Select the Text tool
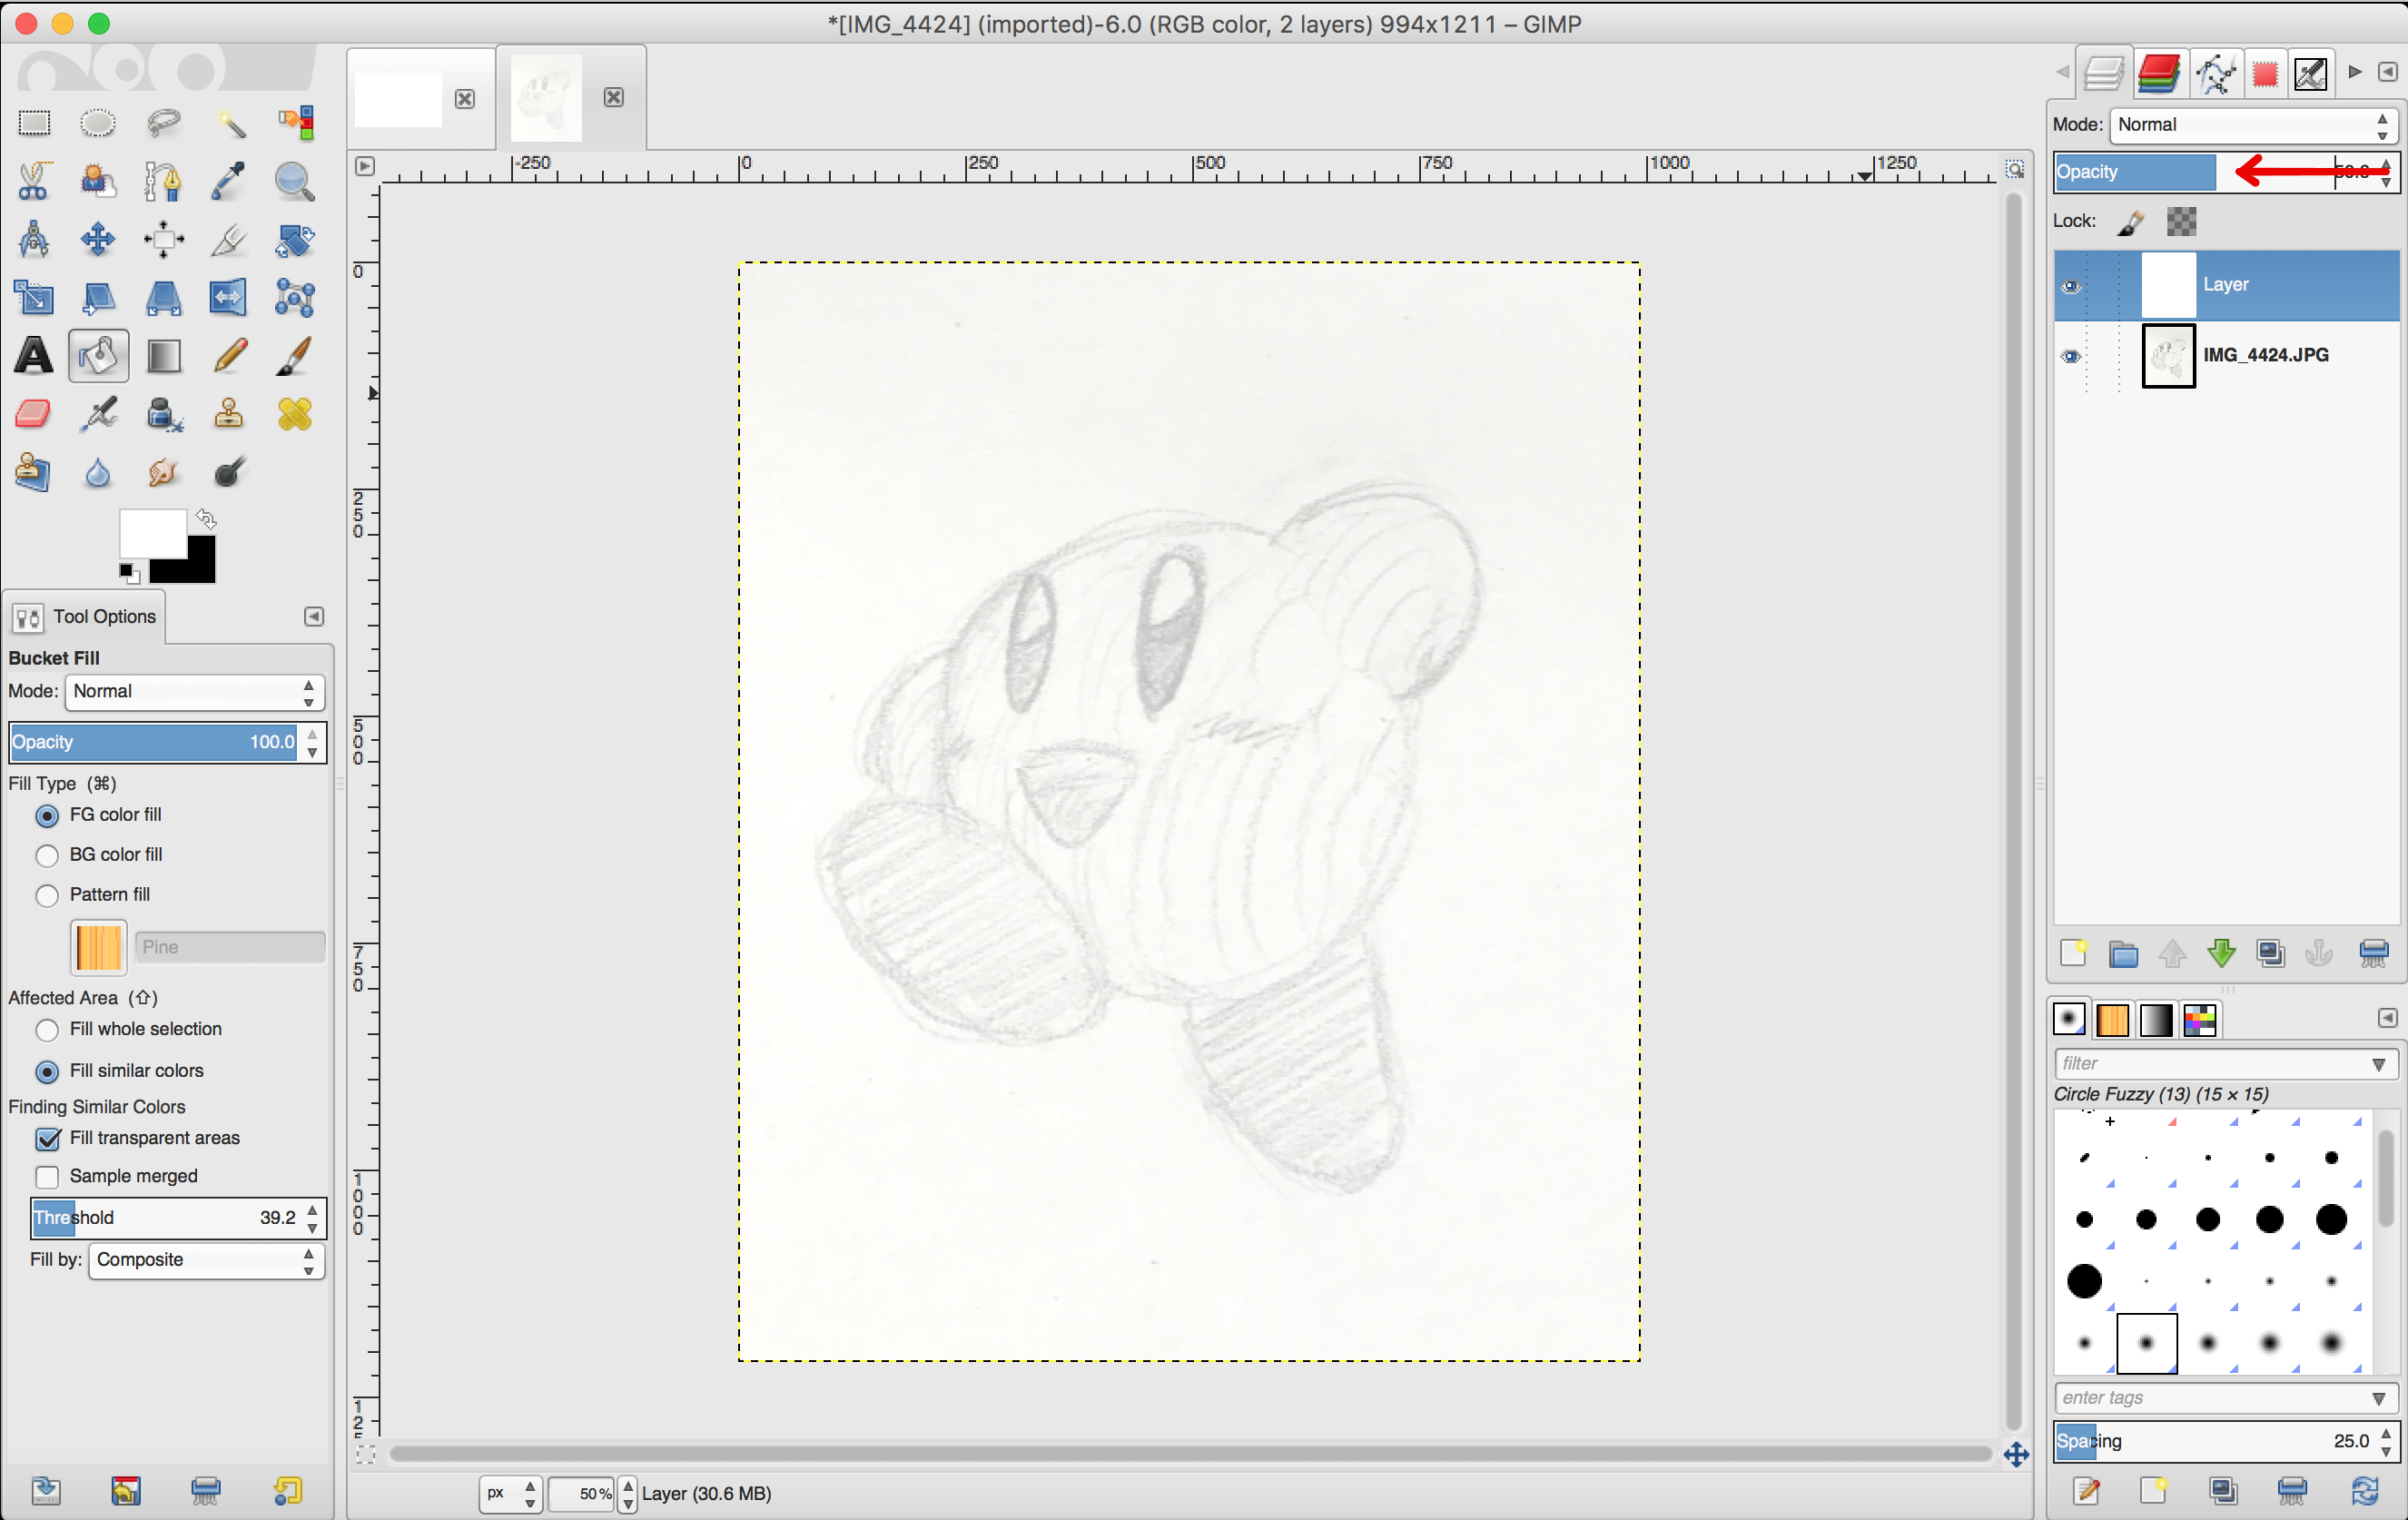The height and width of the screenshot is (1520, 2408). coord(34,355)
